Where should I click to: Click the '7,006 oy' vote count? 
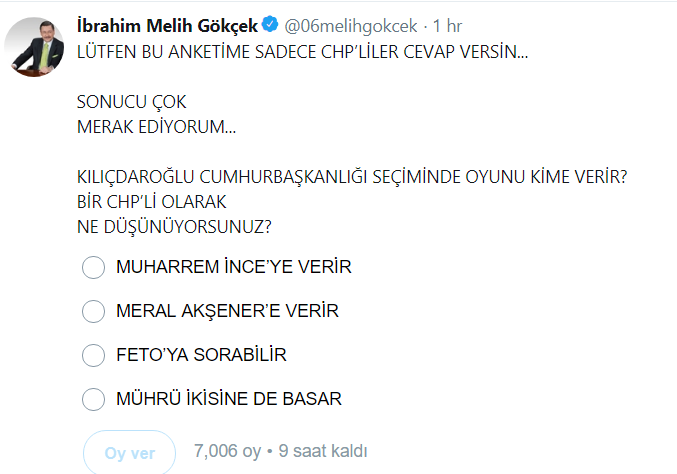pos(227,452)
